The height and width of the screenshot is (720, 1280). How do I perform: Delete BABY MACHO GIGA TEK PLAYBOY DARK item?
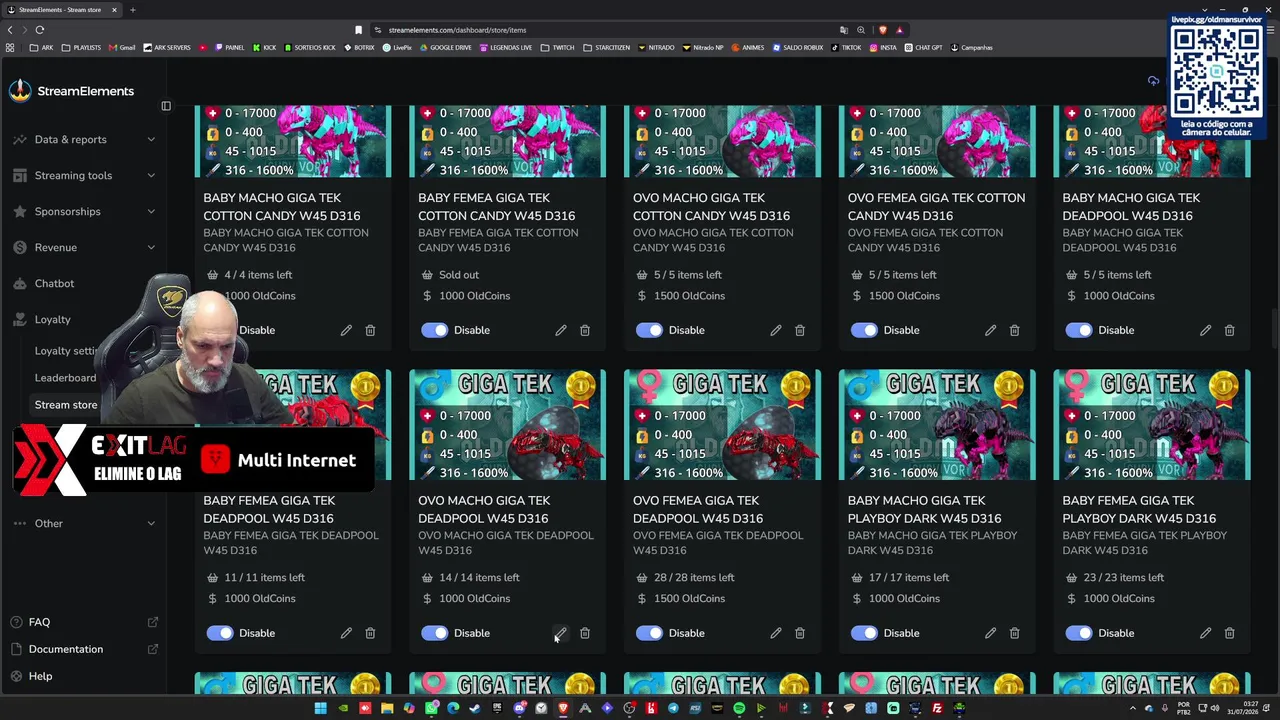[x=1015, y=633]
